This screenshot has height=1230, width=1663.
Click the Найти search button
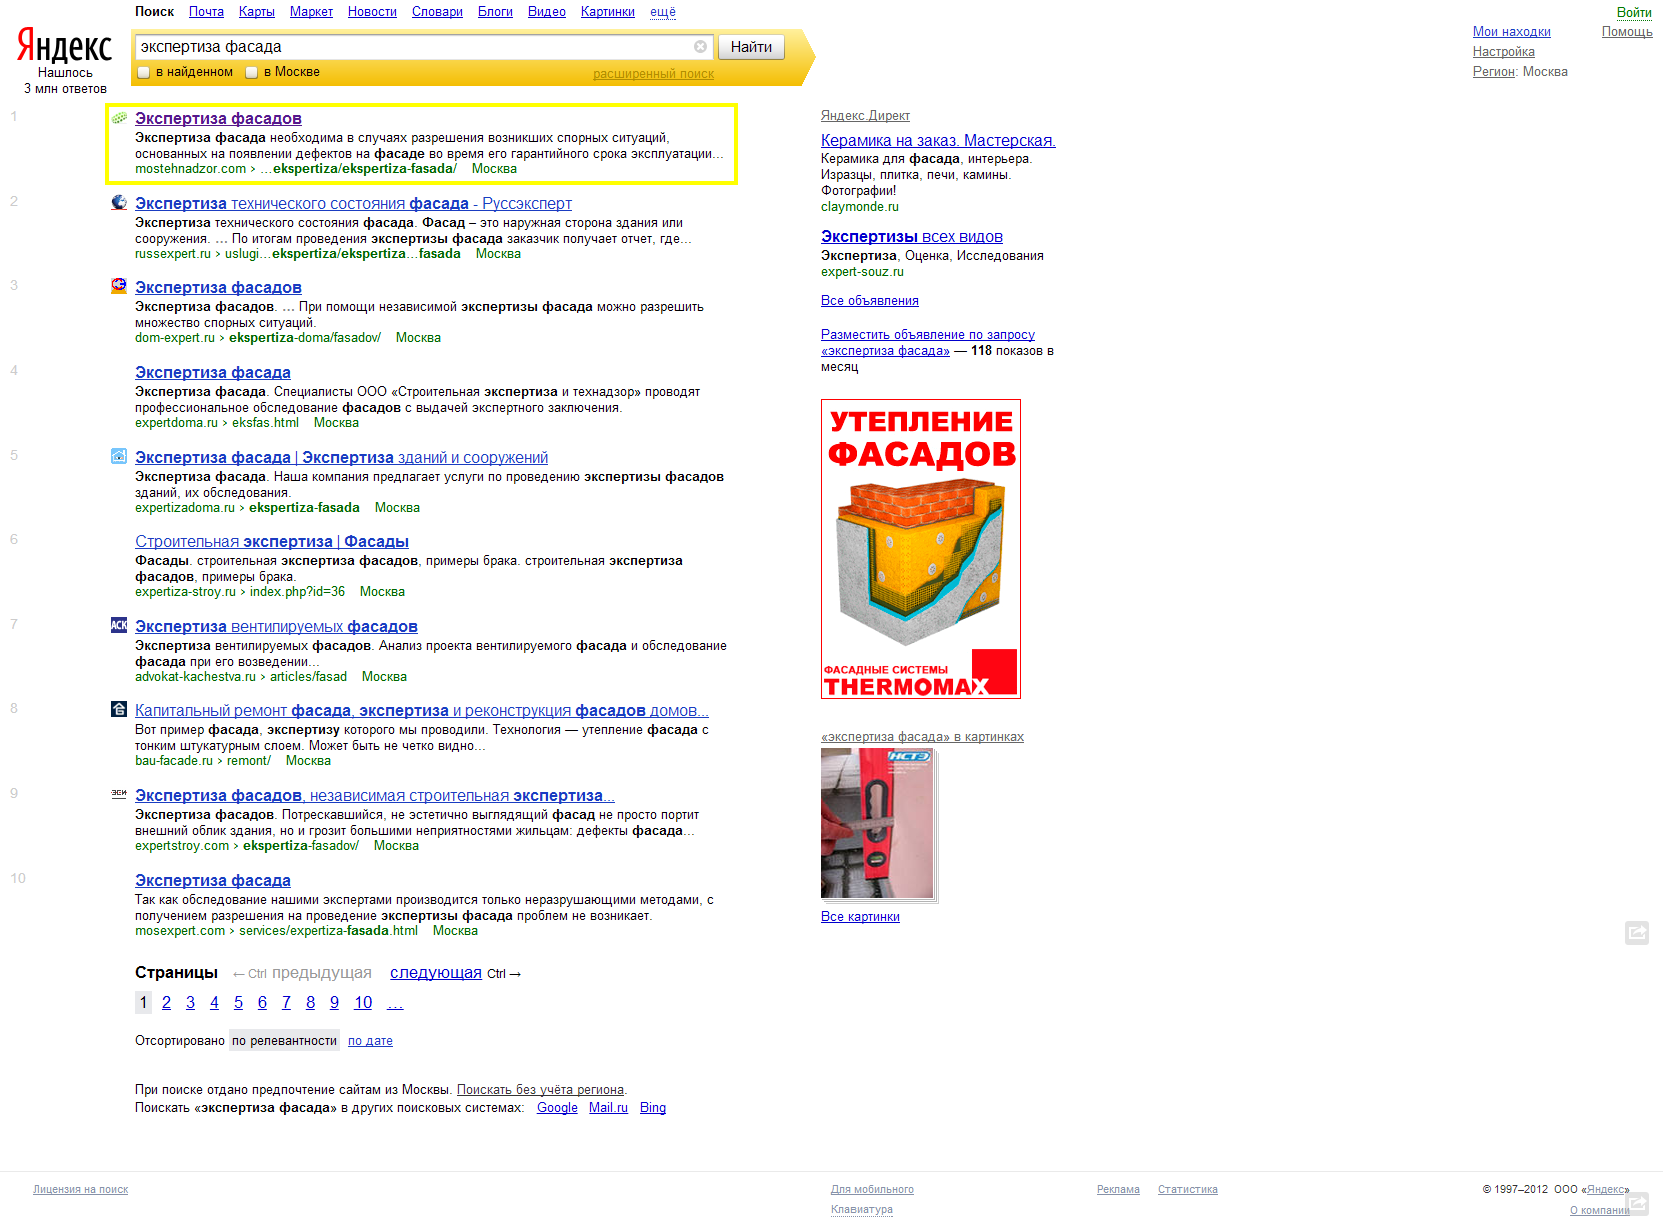(751, 47)
